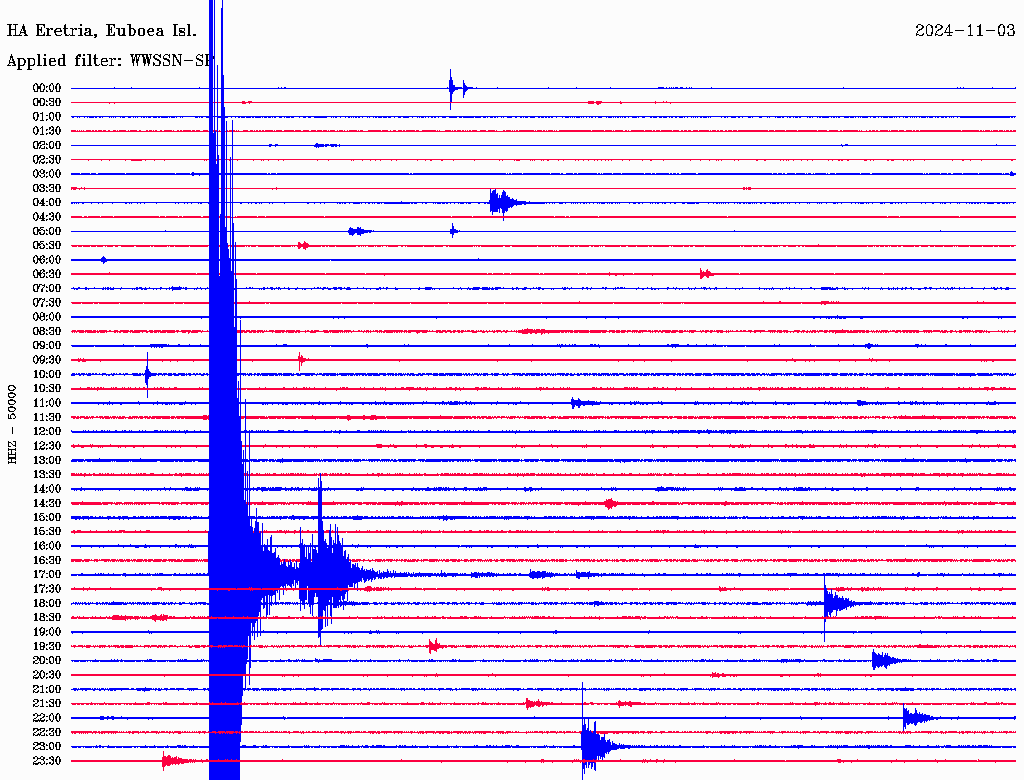Select the 00:30 time label
The width and height of the screenshot is (1024, 780).
47,103
